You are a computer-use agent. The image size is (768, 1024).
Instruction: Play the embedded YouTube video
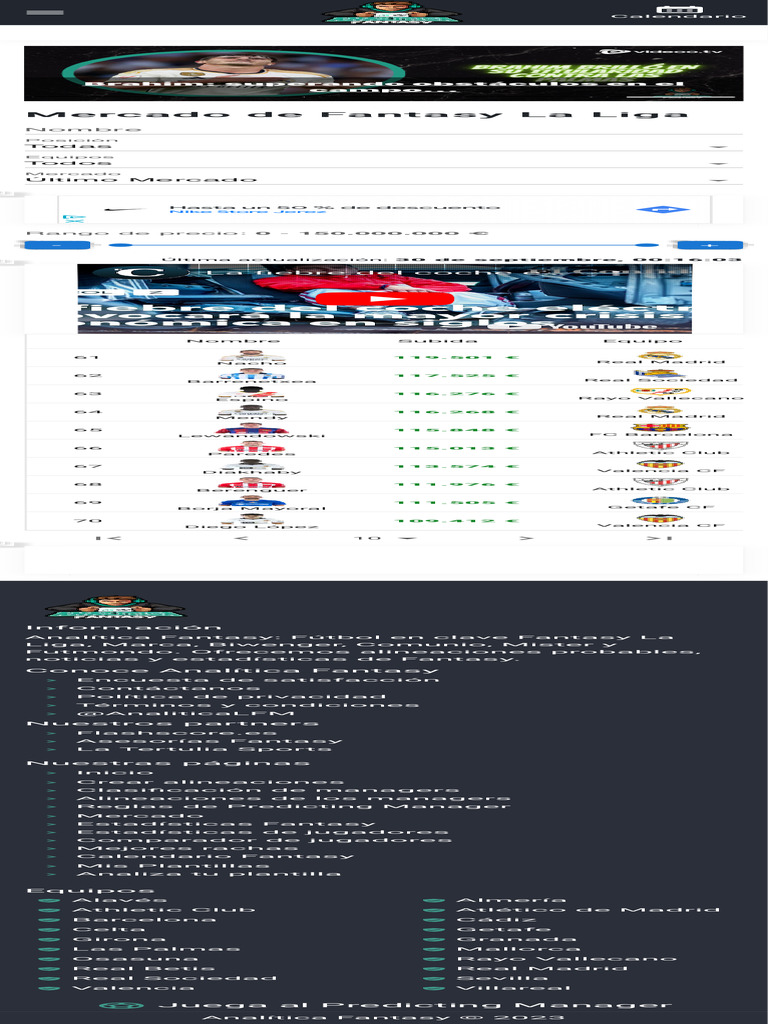click(x=384, y=299)
